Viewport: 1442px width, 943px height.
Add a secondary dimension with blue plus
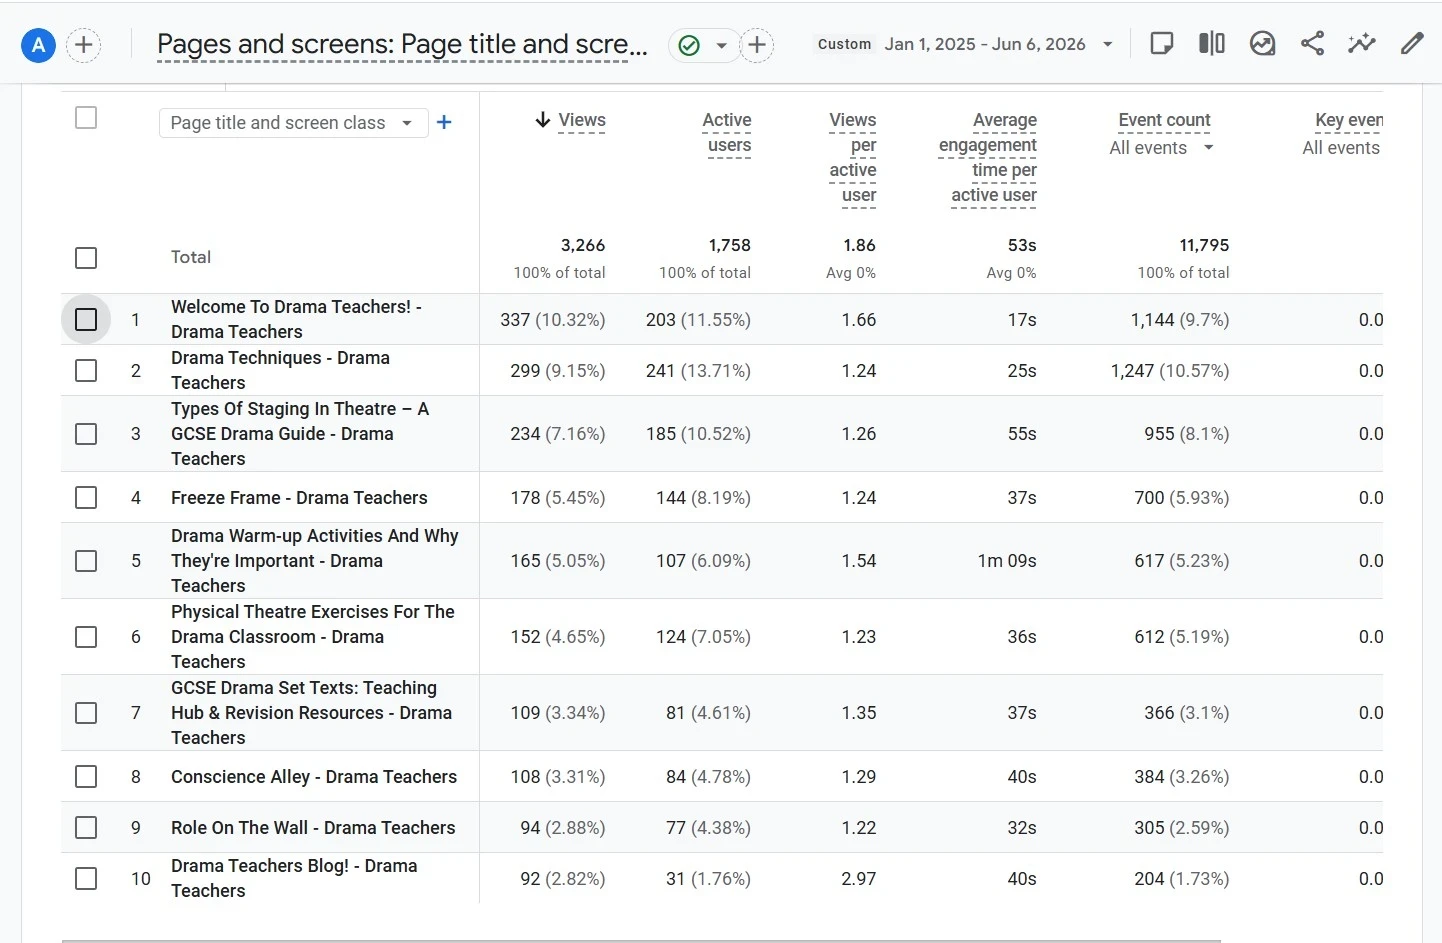(444, 122)
